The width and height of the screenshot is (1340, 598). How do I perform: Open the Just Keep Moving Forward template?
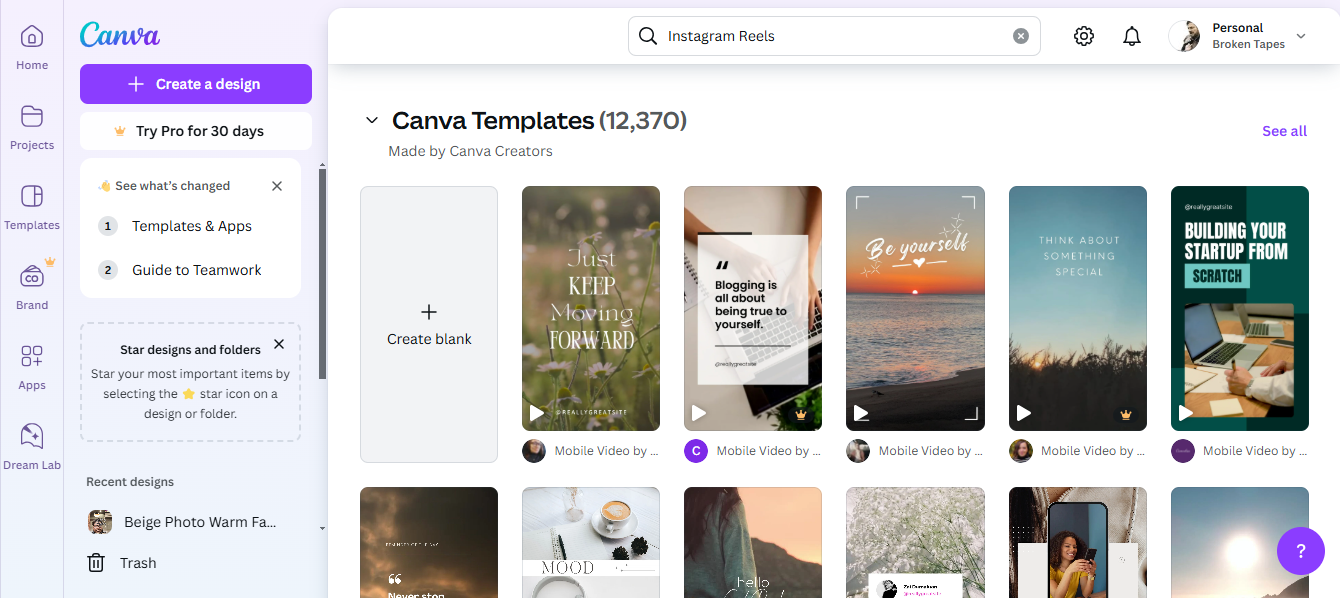click(591, 308)
